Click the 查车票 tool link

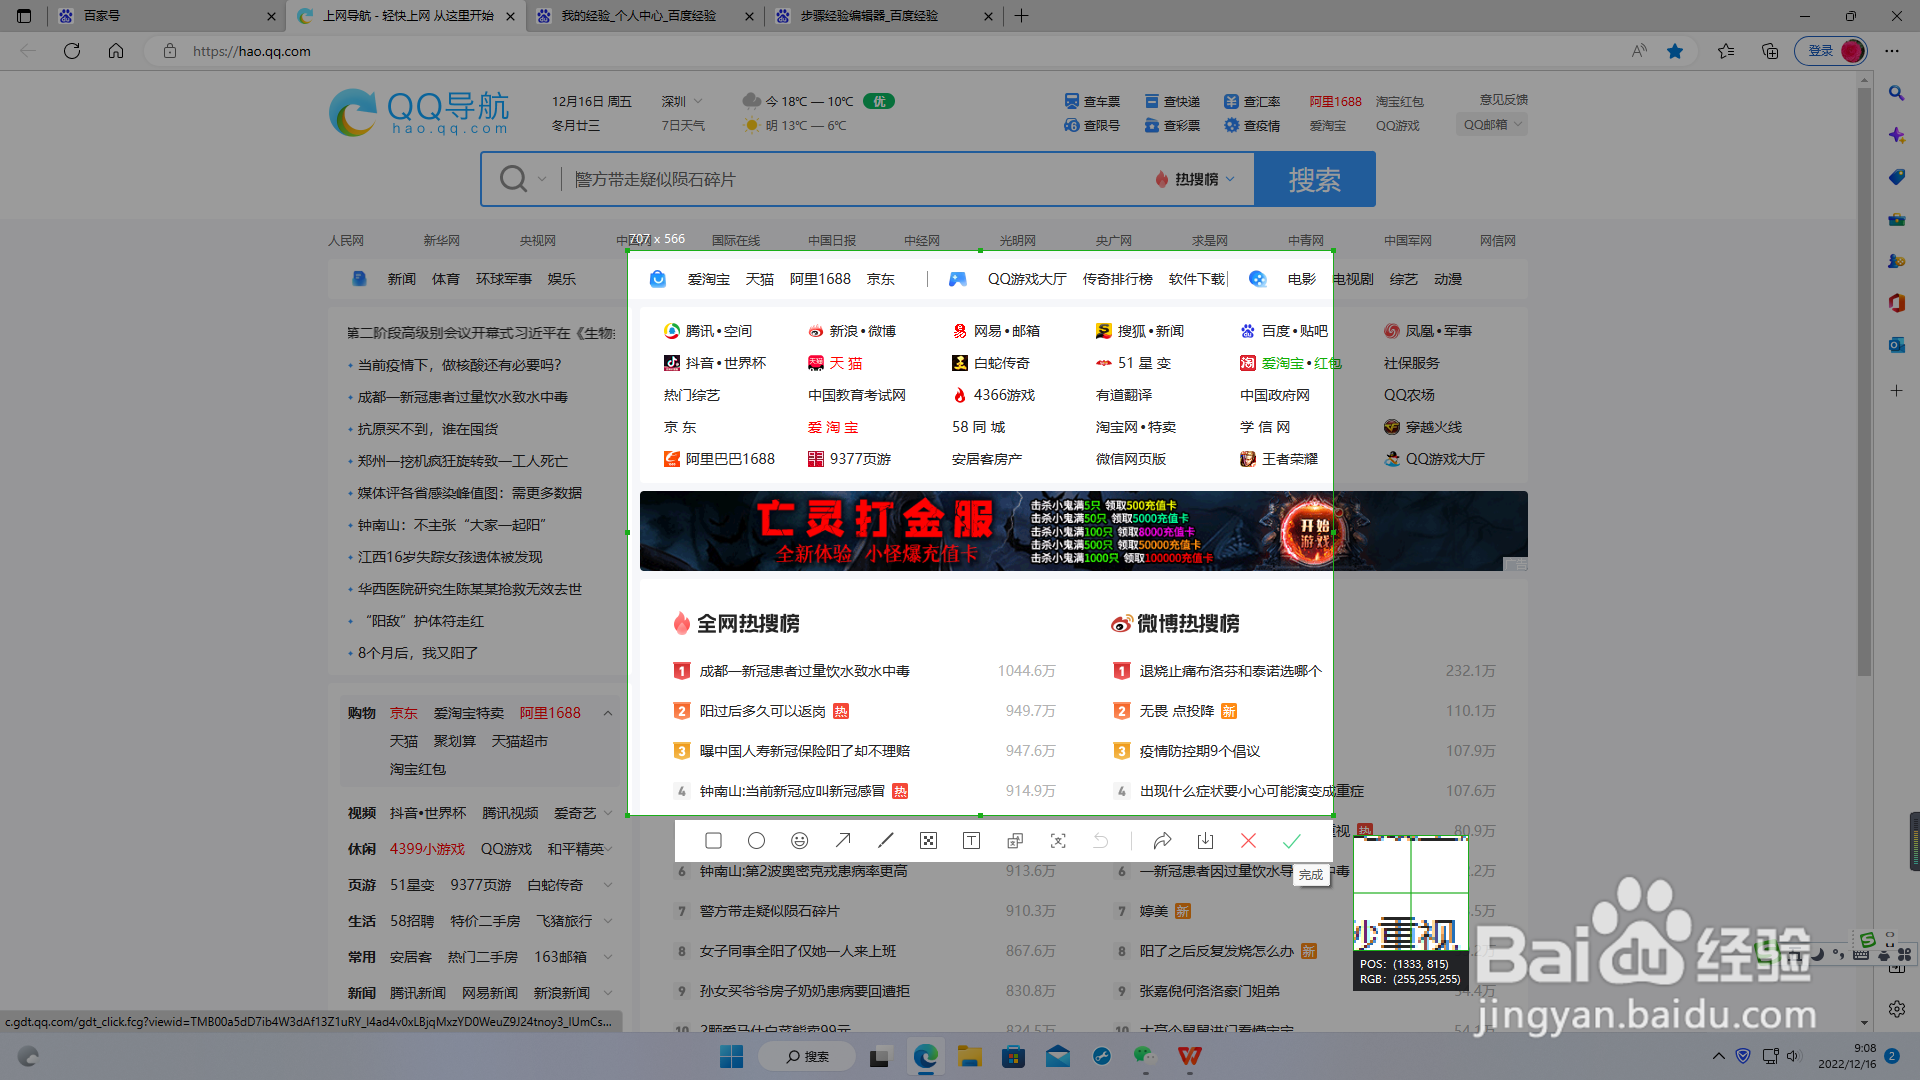[1092, 101]
